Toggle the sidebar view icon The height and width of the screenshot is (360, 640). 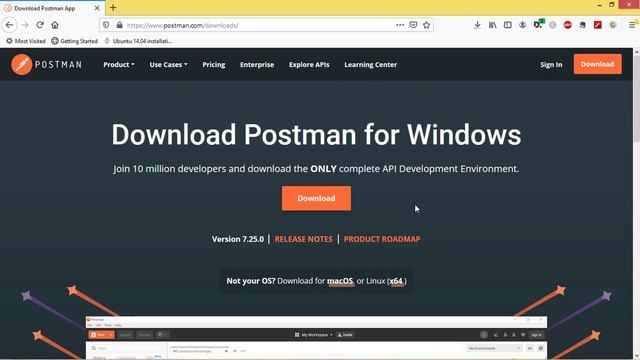(507, 25)
